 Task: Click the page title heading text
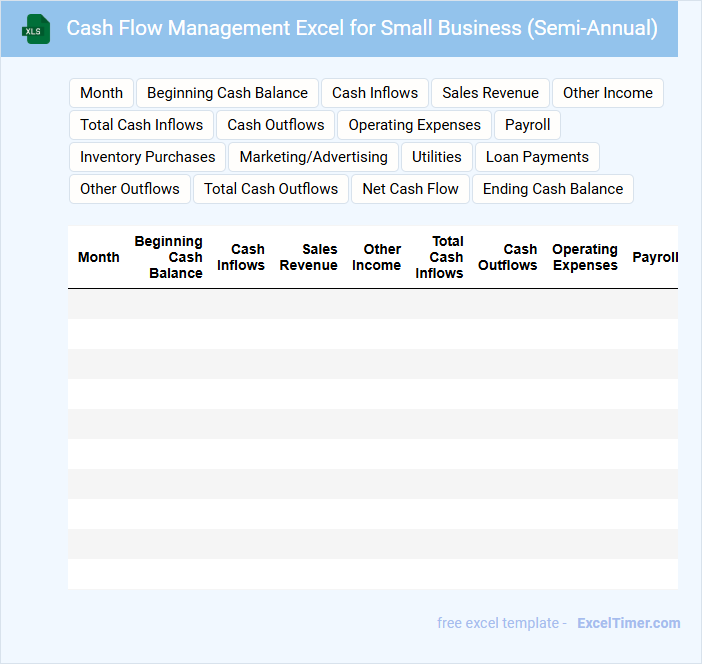362,28
